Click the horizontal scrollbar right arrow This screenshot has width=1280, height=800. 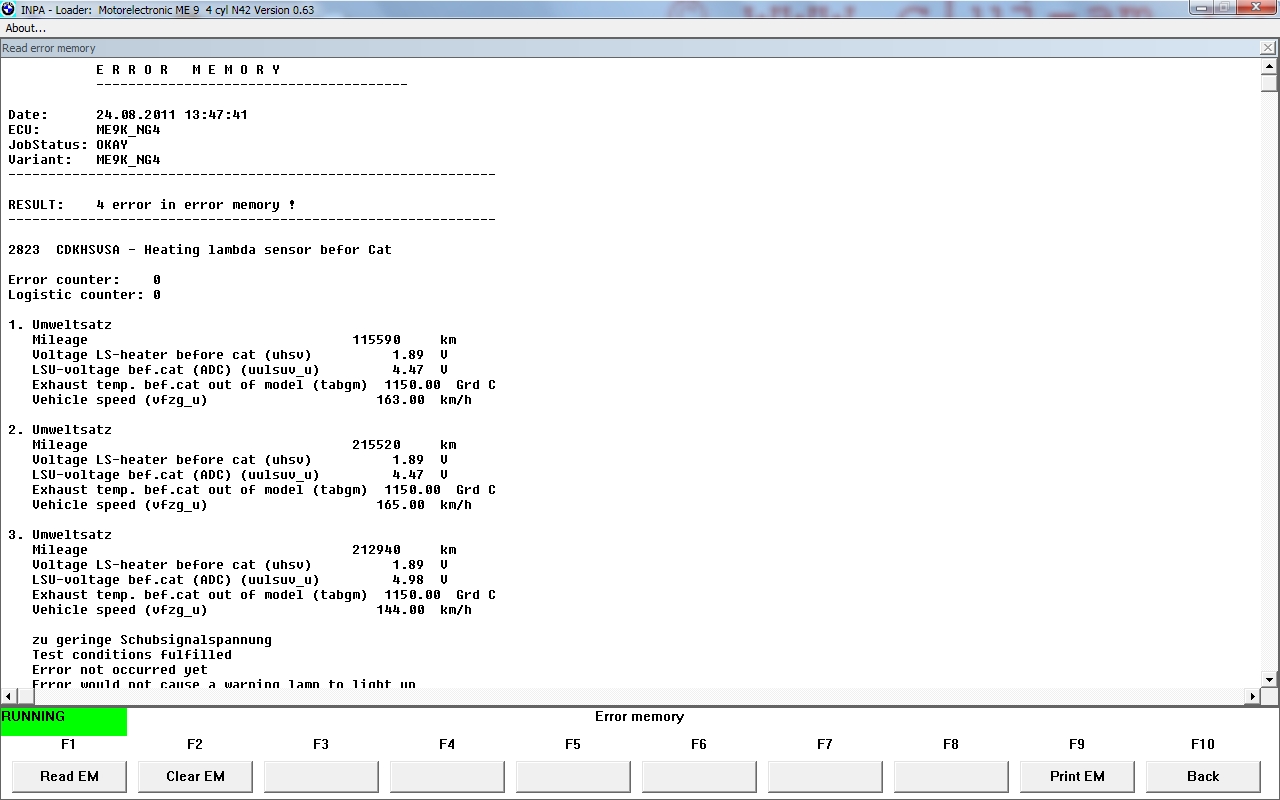pyautogui.click(x=1252, y=696)
